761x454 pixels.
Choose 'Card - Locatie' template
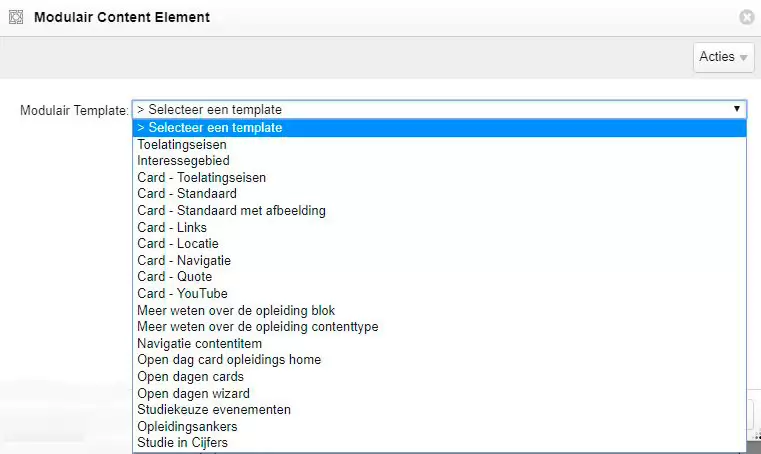click(x=178, y=243)
